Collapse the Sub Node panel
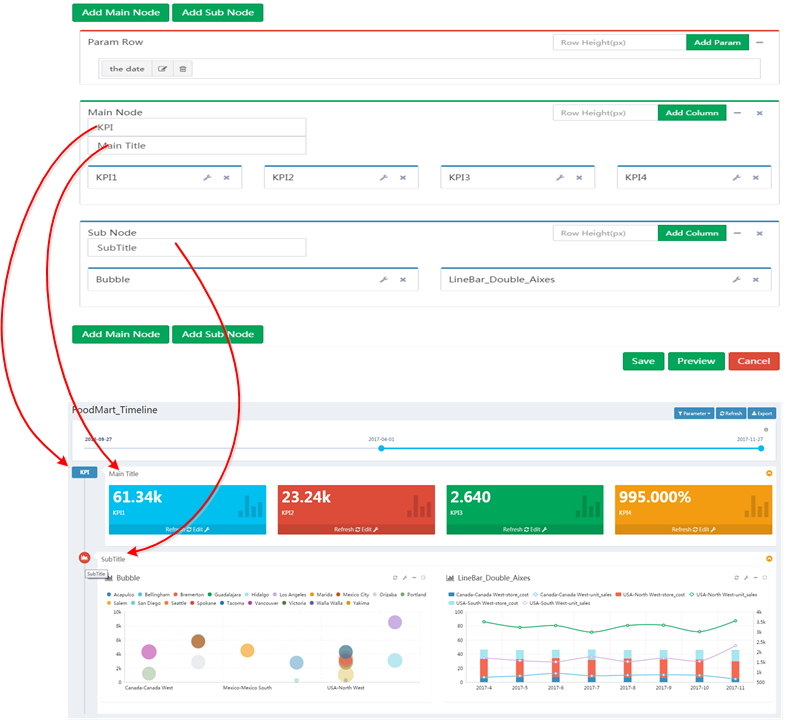This screenshot has width=787, height=720. point(737,233)
